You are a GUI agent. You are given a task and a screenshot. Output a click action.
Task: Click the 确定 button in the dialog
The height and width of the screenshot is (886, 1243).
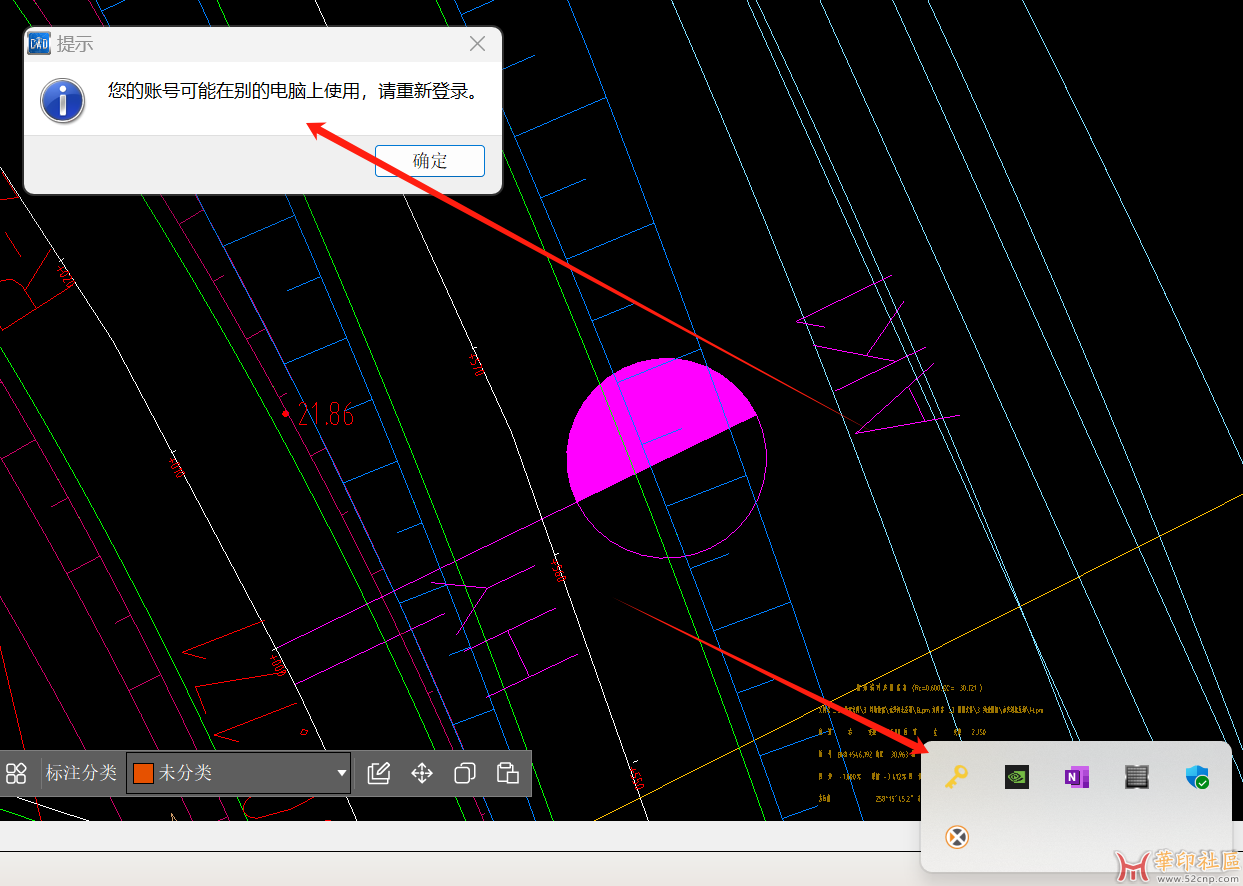coord(430,161)
